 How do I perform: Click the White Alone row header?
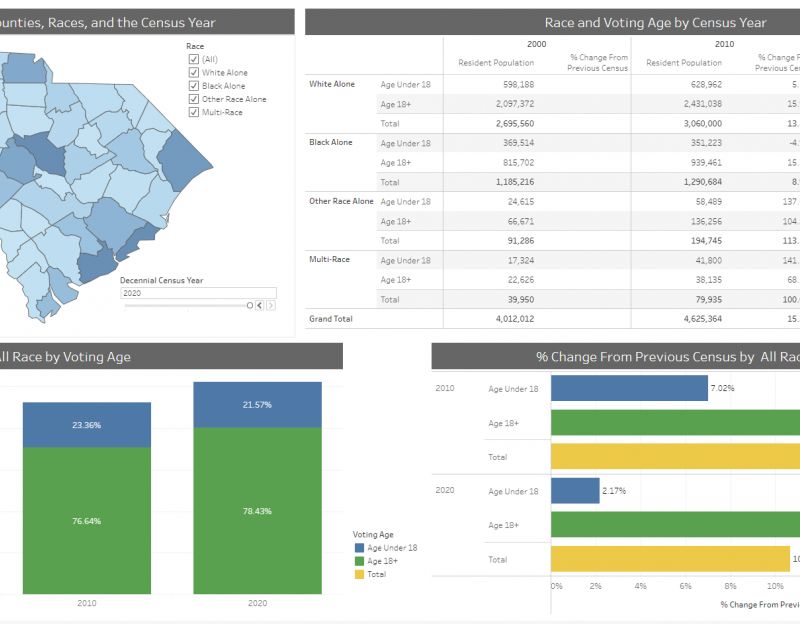point(332,84)
